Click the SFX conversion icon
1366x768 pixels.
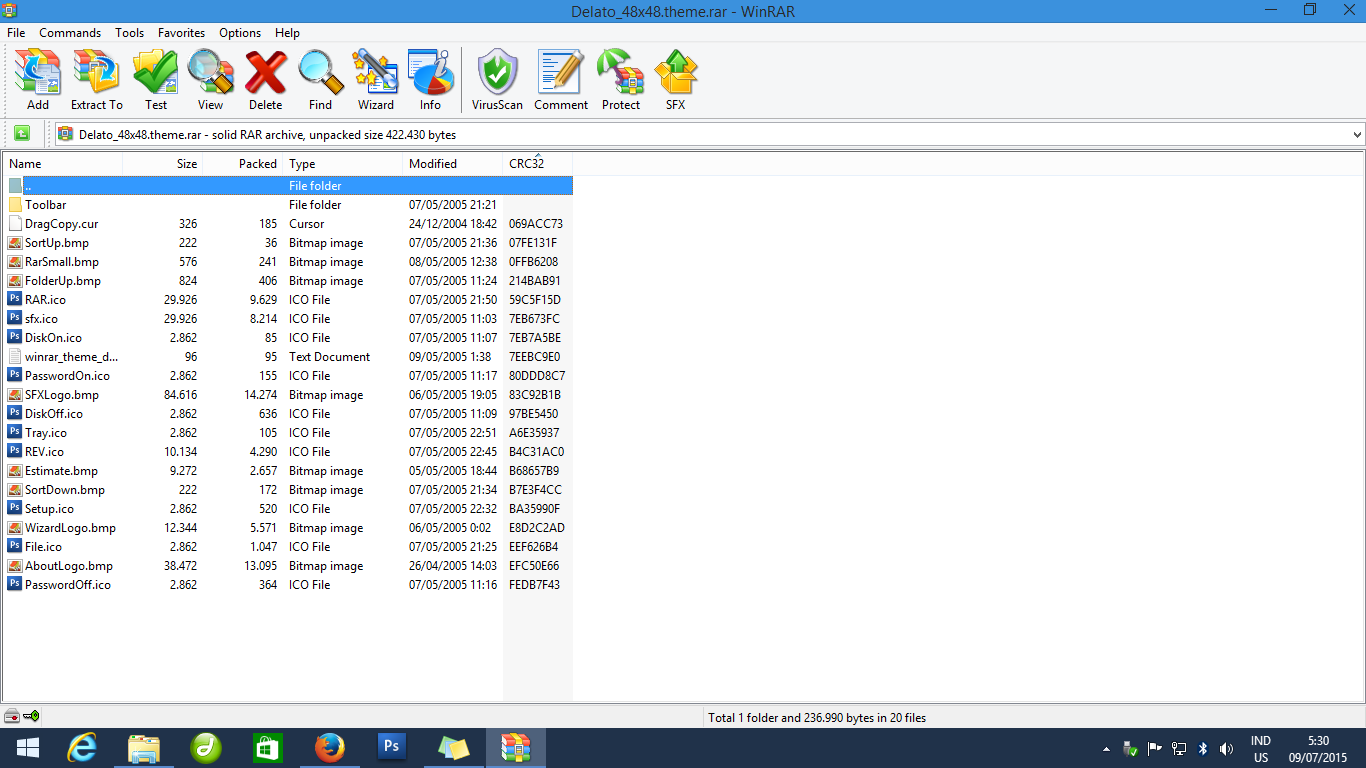675,79
